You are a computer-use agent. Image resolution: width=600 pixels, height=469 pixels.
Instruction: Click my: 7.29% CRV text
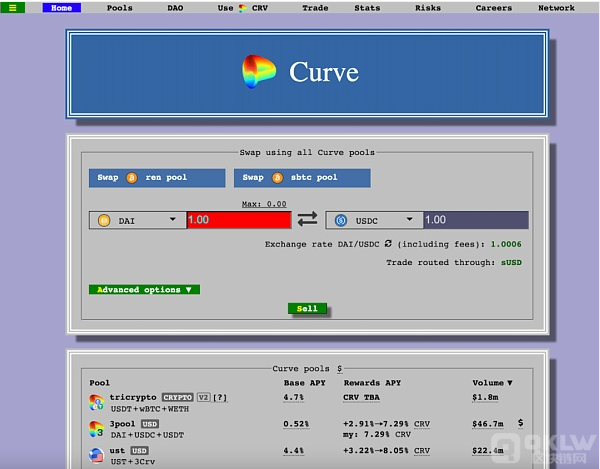[377, 435]
